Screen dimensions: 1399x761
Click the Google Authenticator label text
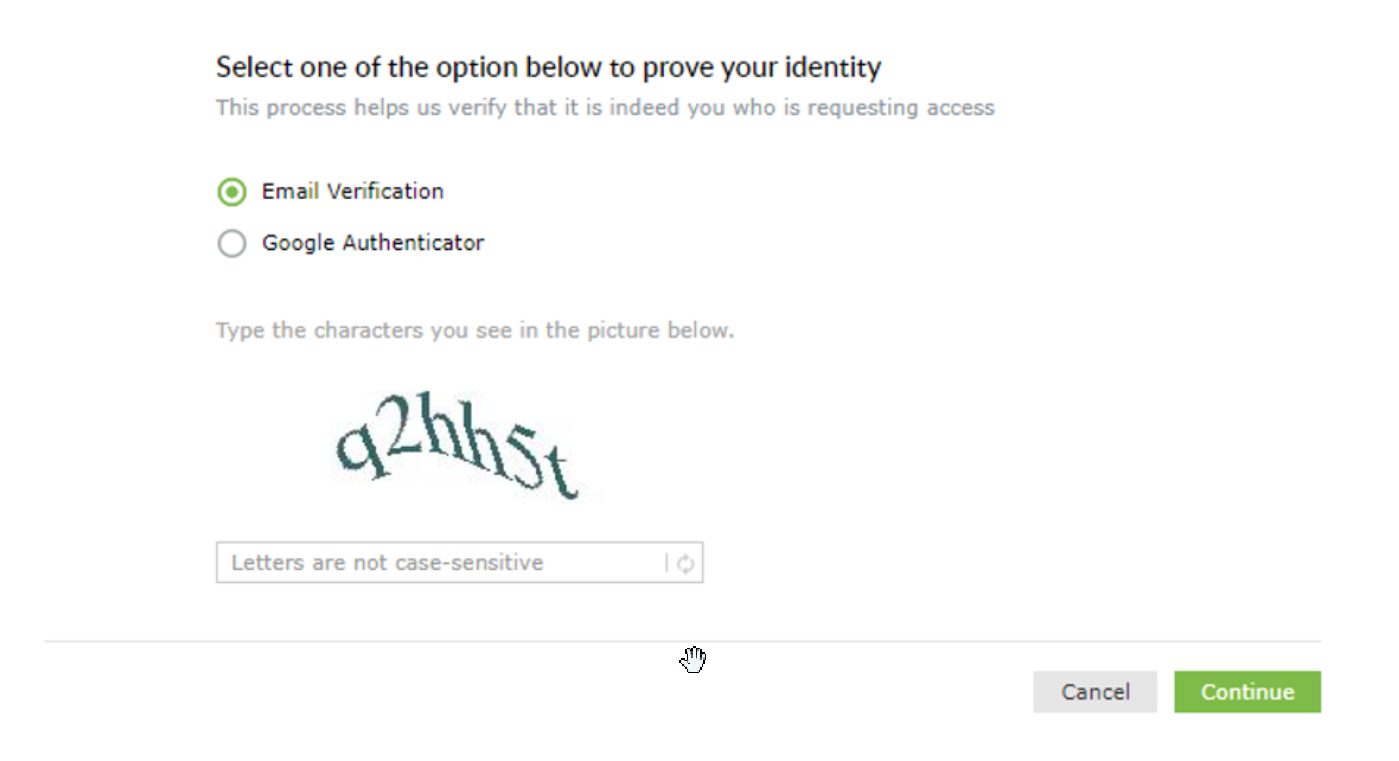point(372,242)
